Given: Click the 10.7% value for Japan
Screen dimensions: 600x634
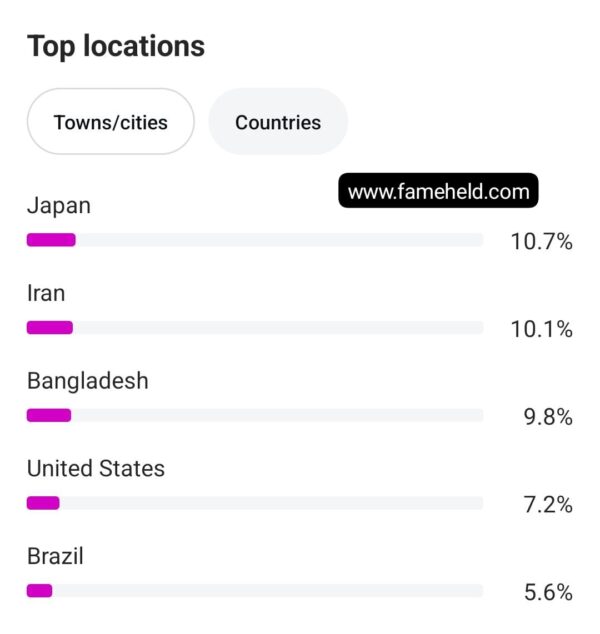Looking at the screenshot, I should [541, 241].
